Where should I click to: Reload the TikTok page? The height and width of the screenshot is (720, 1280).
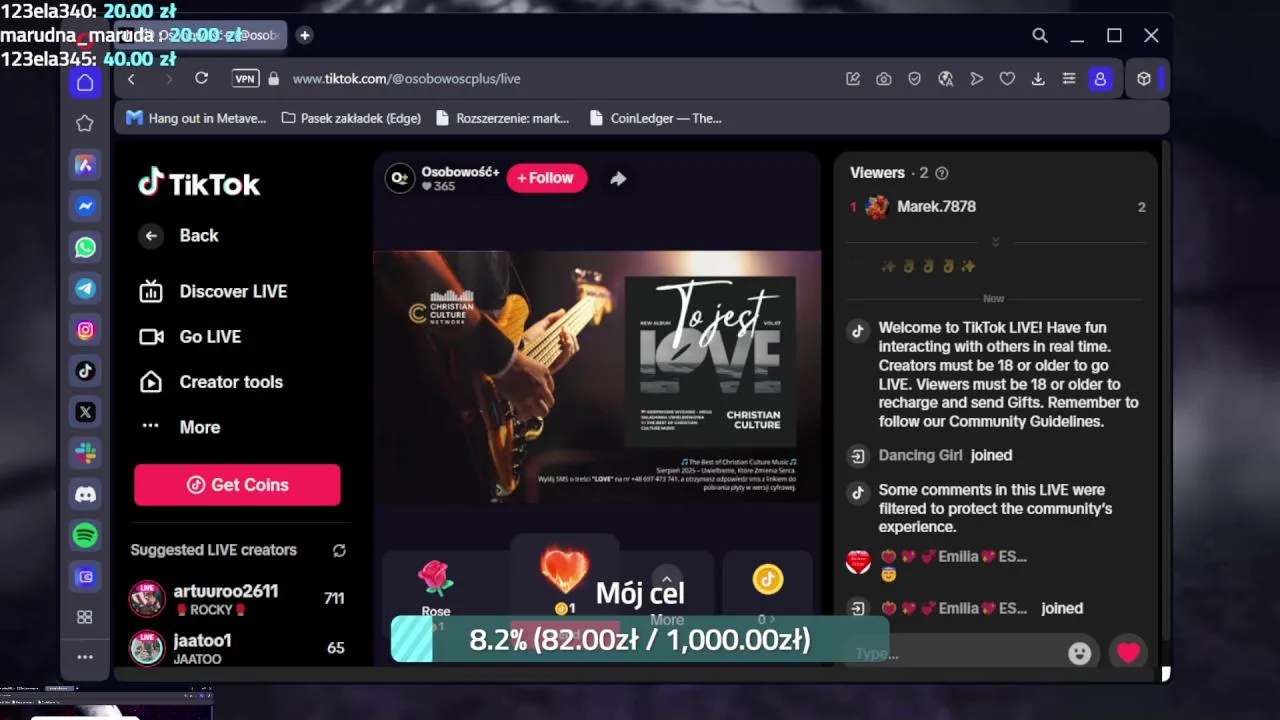pyautogui.click(x=201, y=78)
